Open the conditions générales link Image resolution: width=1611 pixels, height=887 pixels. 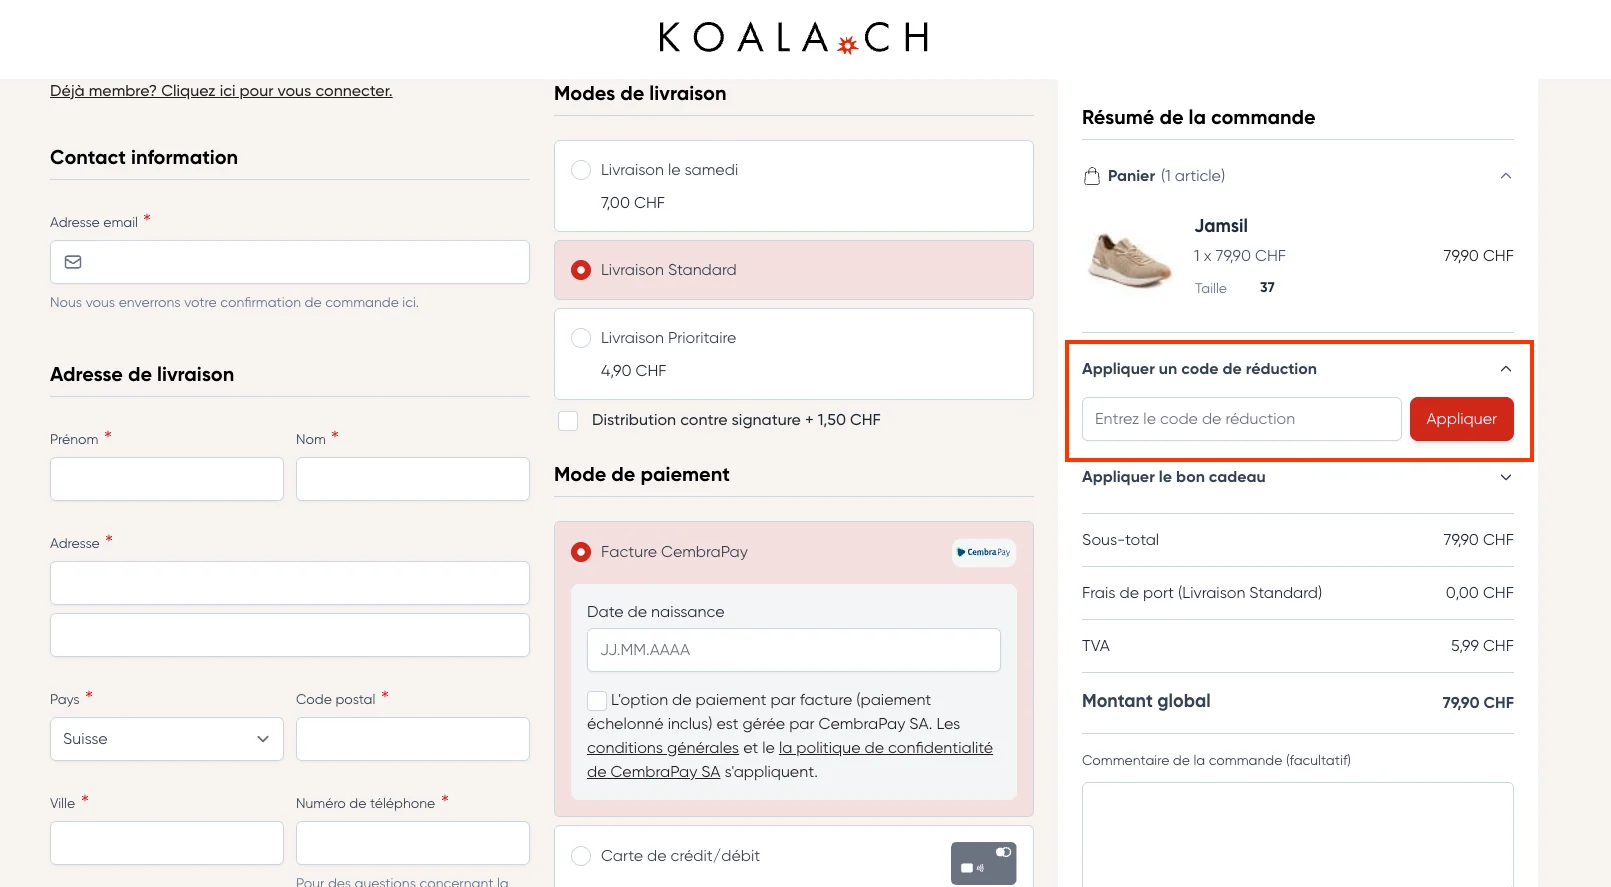click(x=664, y=747)
